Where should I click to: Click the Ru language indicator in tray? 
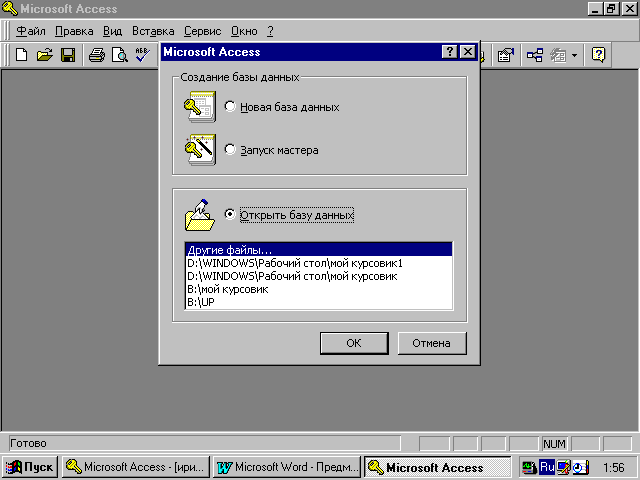tap(547, 467)
